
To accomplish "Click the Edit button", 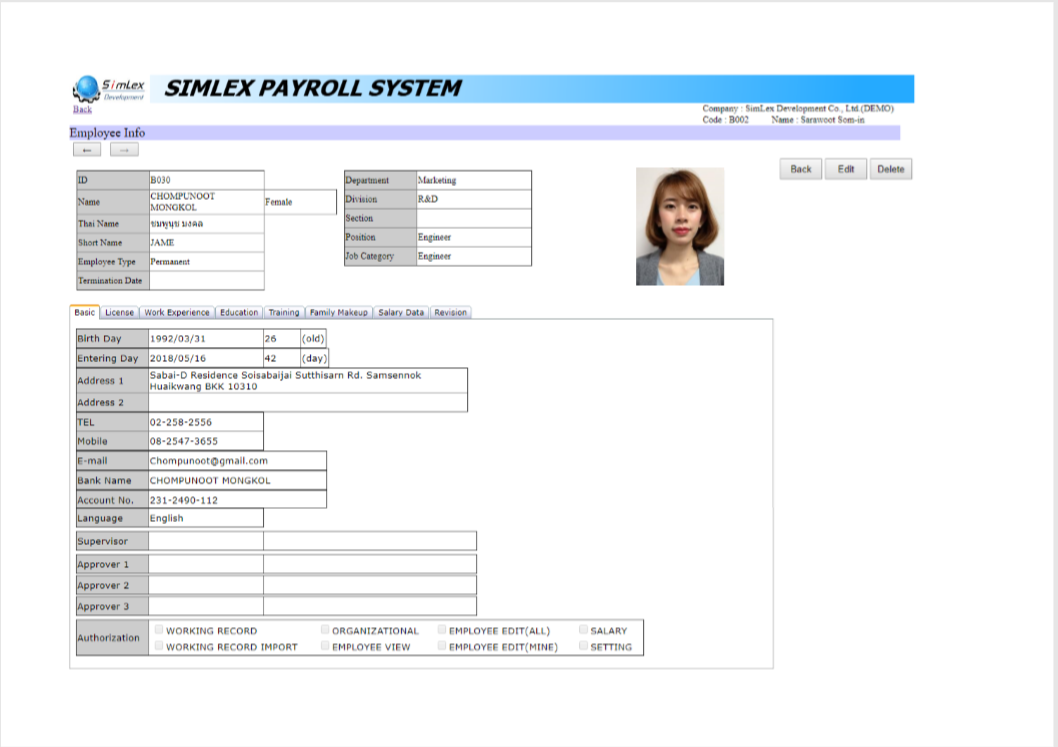I will [x=846, y=169].
